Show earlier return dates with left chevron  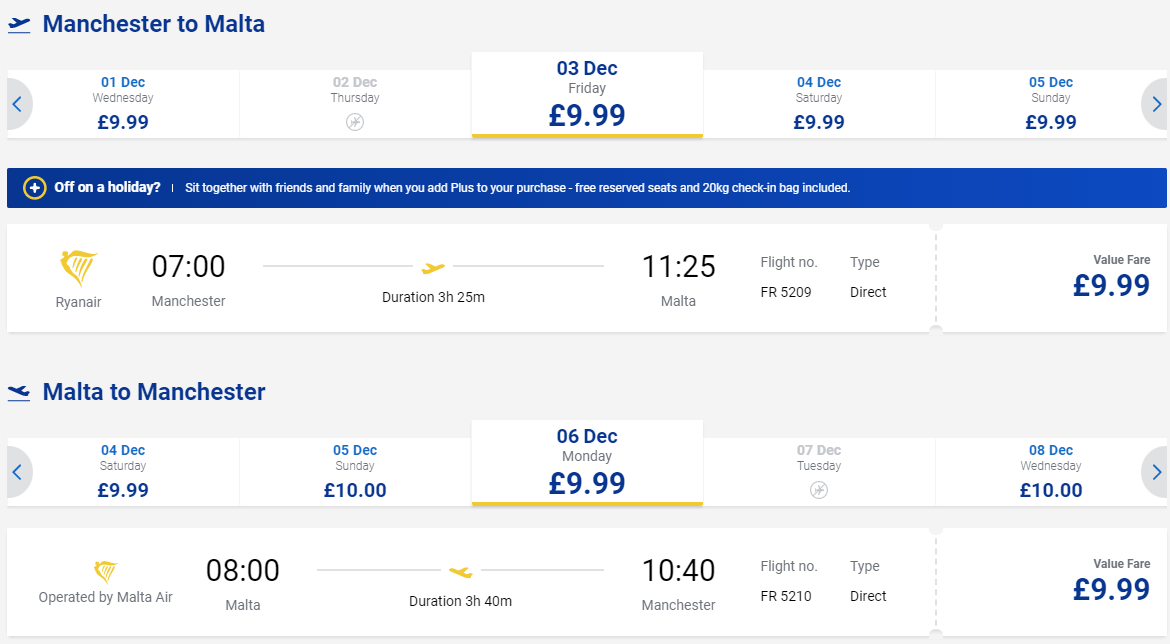pos(18,472)
